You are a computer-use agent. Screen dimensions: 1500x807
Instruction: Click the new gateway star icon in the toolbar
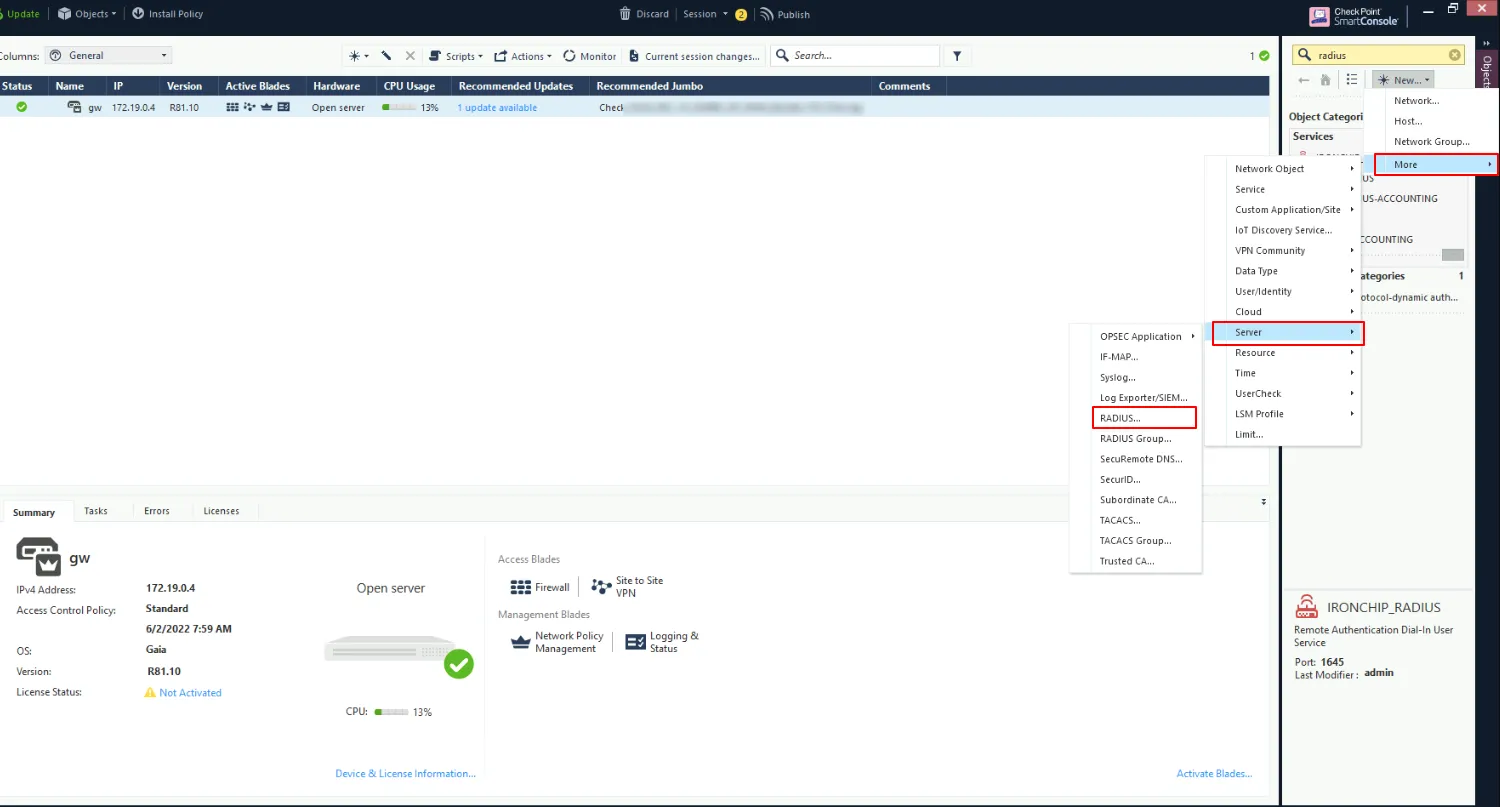tap(358, 56)
